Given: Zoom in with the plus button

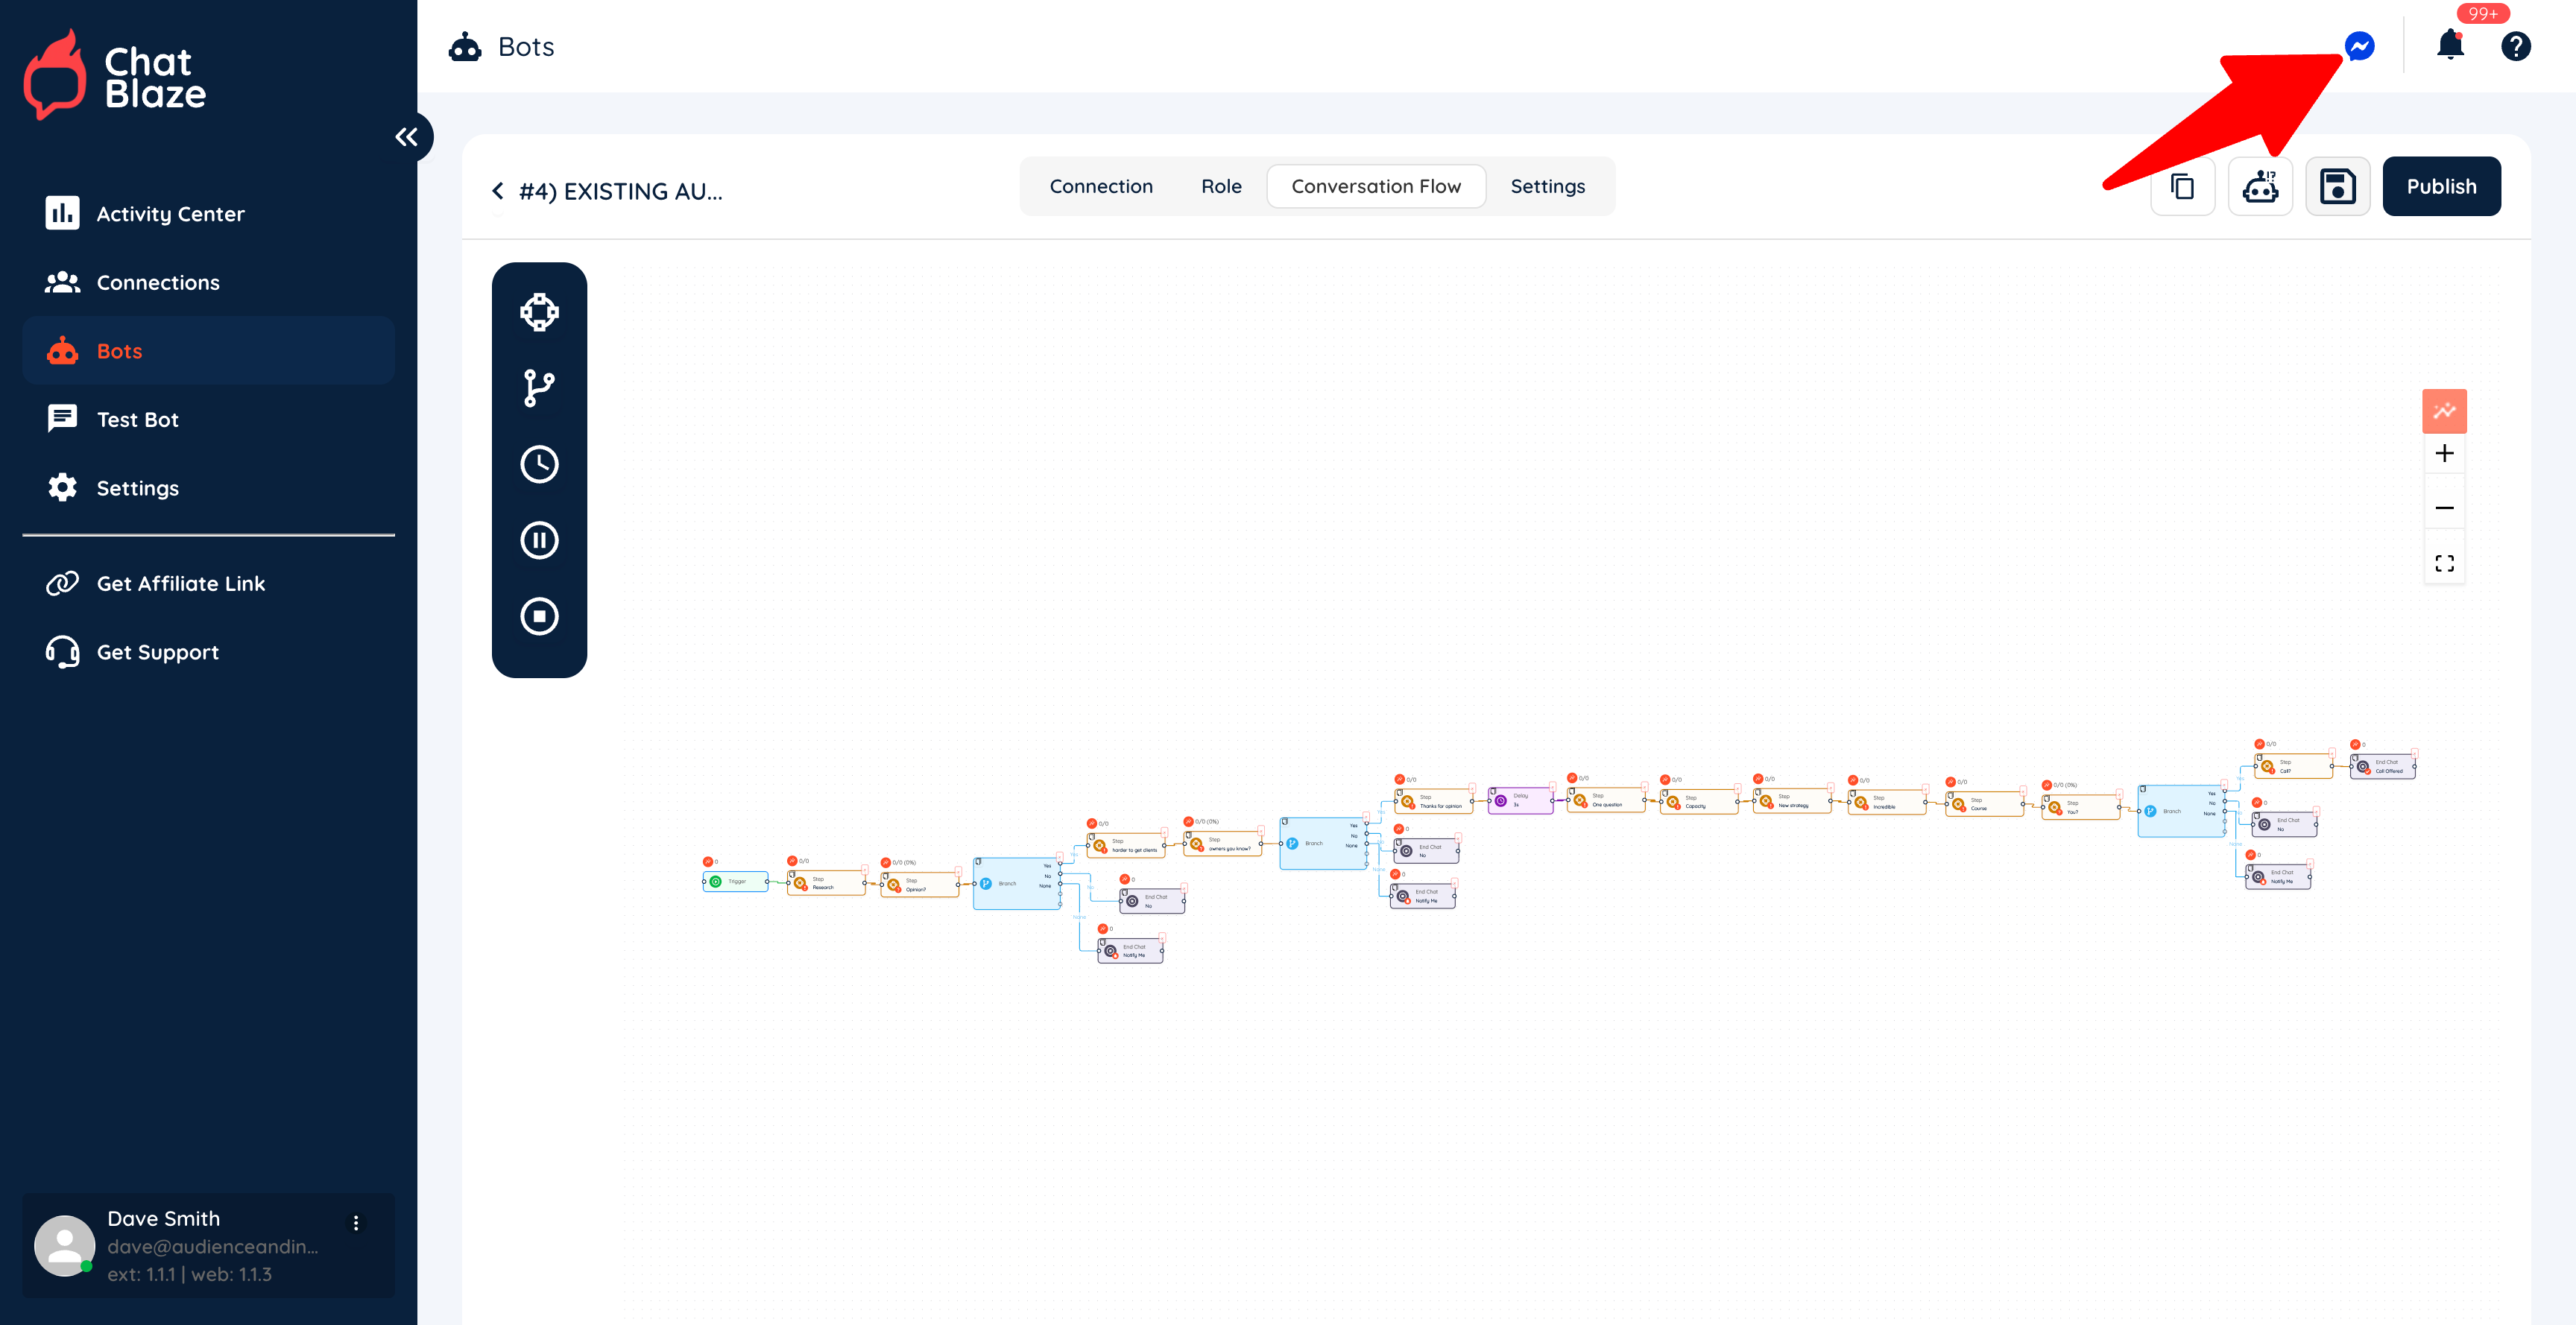Looking at the screenshot, I should 2443,454.
